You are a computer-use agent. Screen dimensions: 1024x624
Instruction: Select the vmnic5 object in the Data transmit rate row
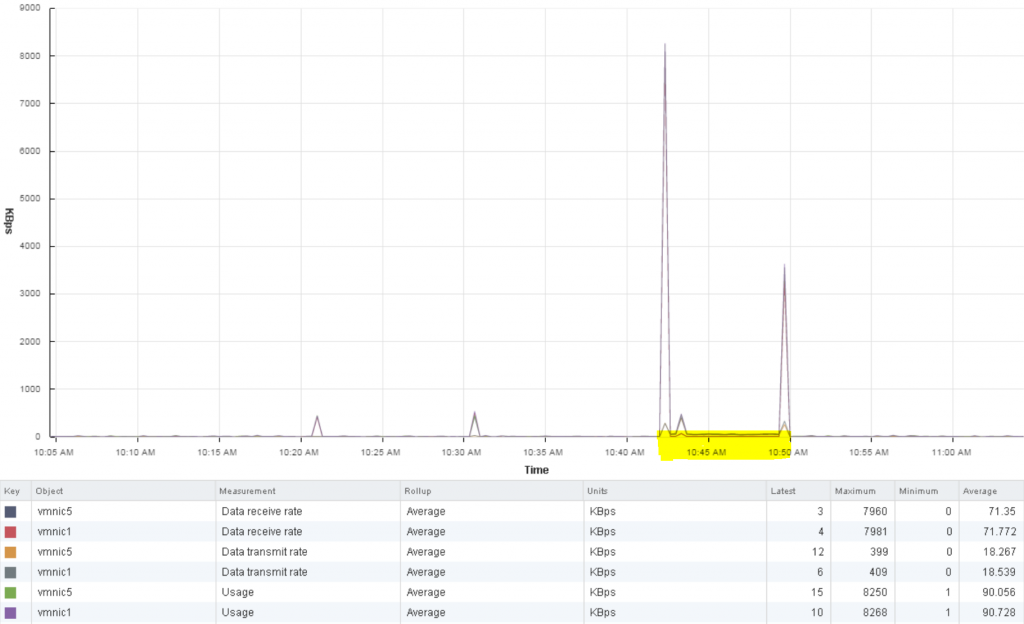point(55,552)
